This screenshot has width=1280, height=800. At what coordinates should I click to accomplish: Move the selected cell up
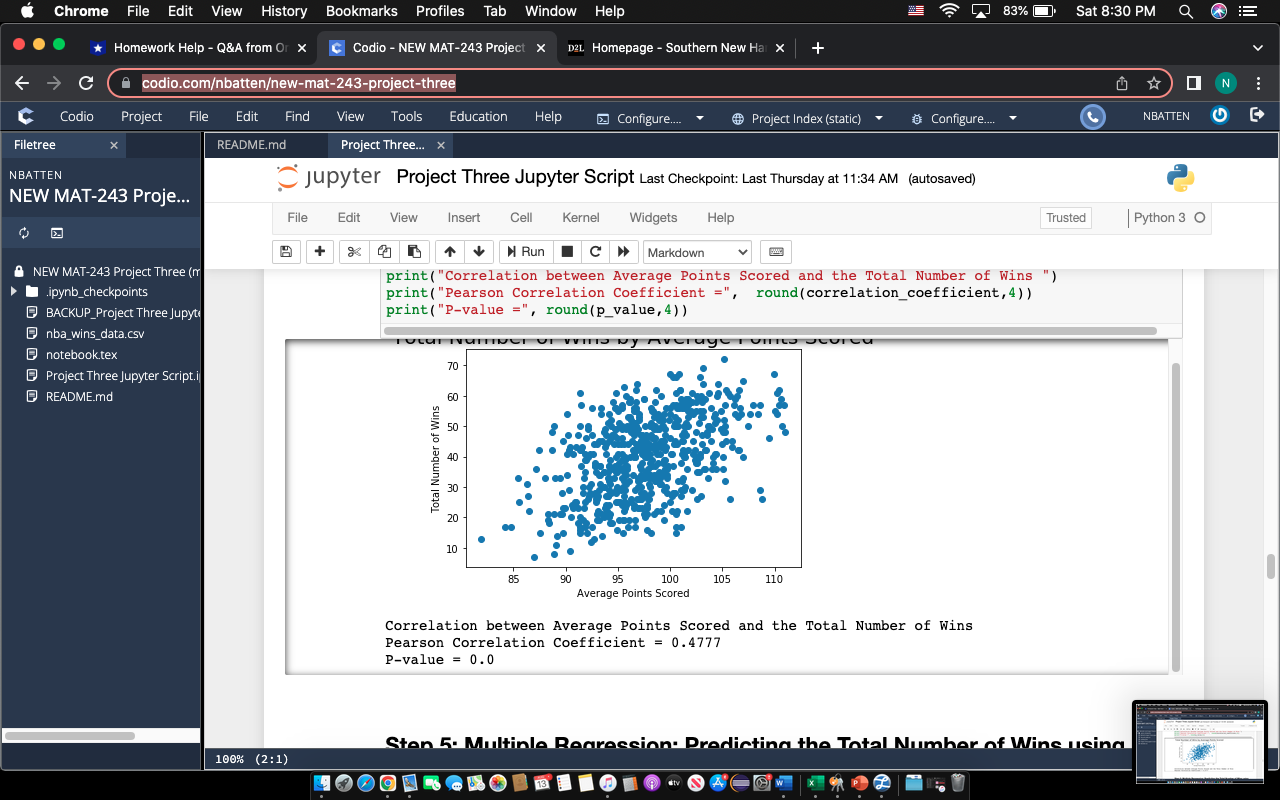[449, 251]
